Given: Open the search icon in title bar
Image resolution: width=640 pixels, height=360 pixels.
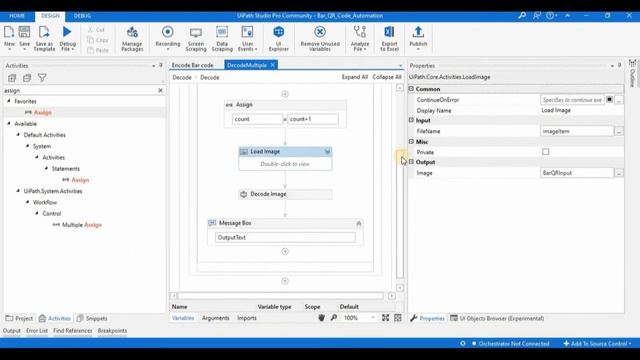Looking at the screenshot, I should (522, 16).
